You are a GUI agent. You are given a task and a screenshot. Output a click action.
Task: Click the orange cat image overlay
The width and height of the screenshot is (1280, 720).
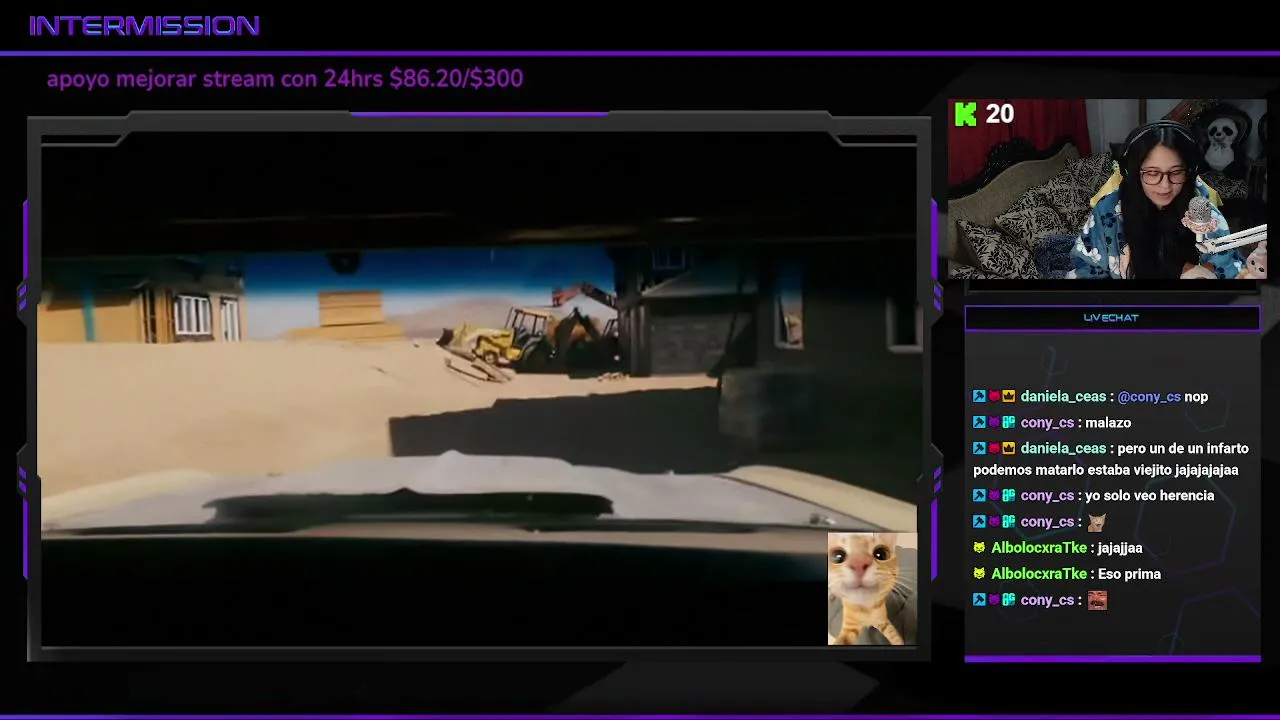coord(872,588)
